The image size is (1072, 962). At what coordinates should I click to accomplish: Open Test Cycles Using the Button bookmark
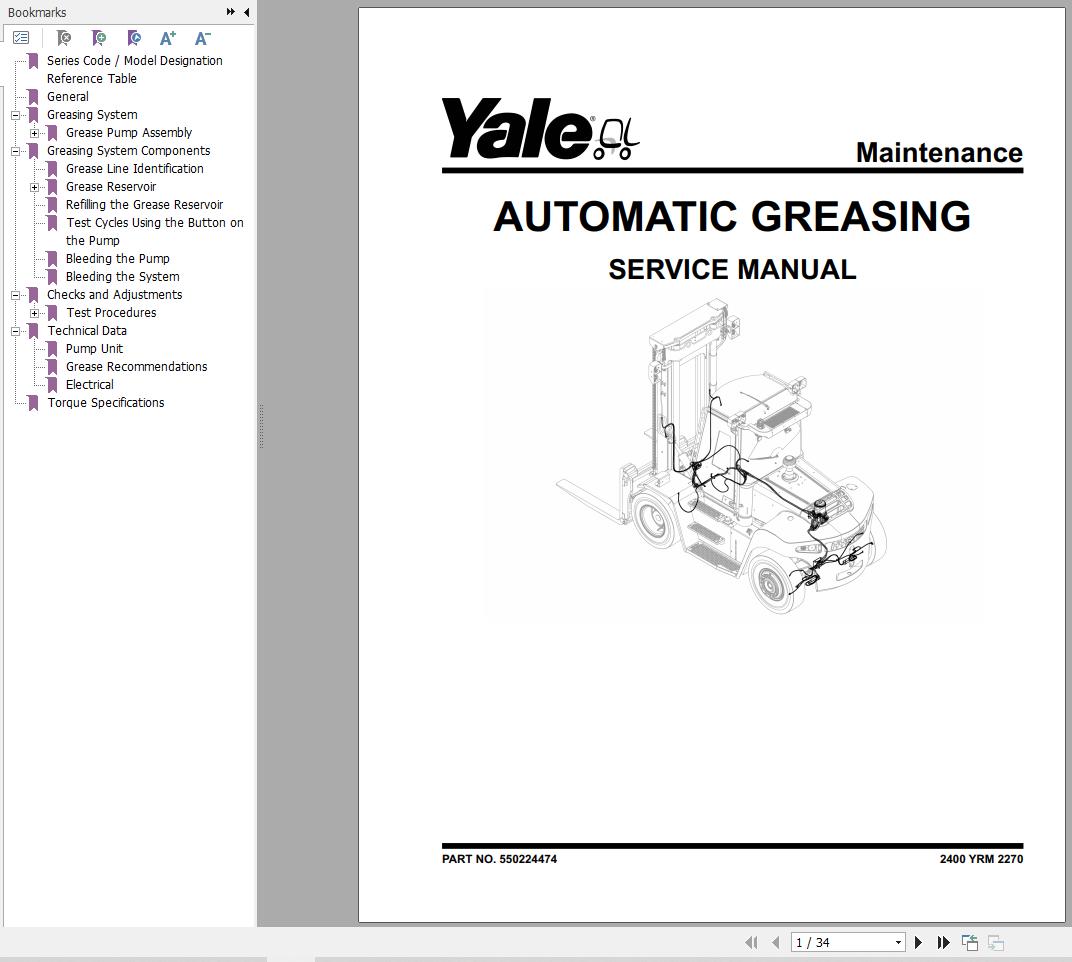tap(154, 231)
